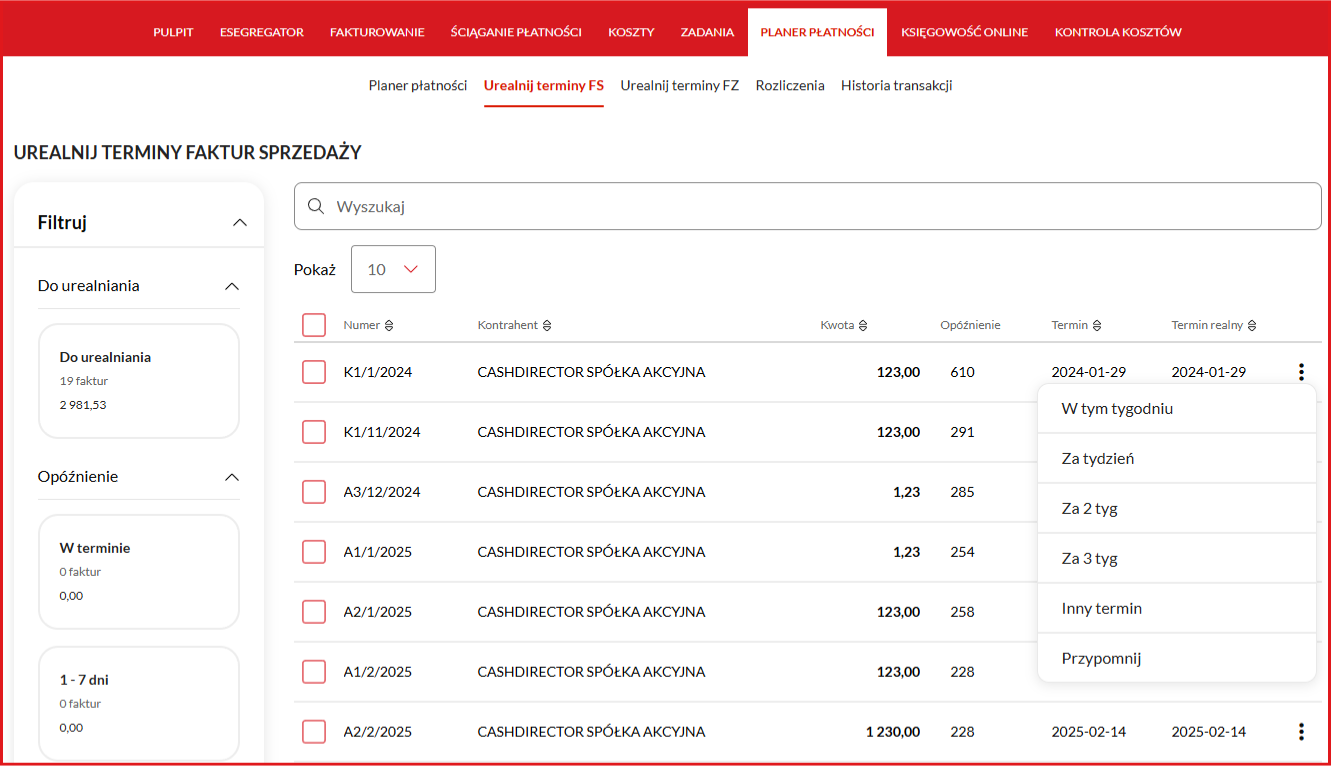Collapse the Opóźnienie filter section
1331x766 pixels.
232,477
